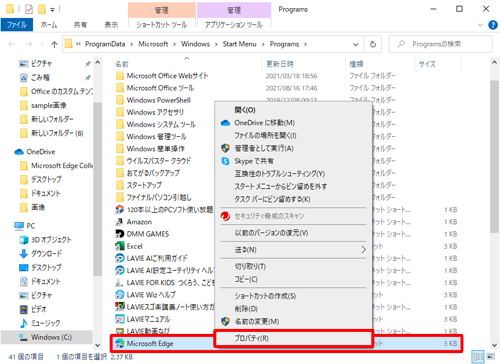Select the LAVIEマニュアル icon

point(119,319)
